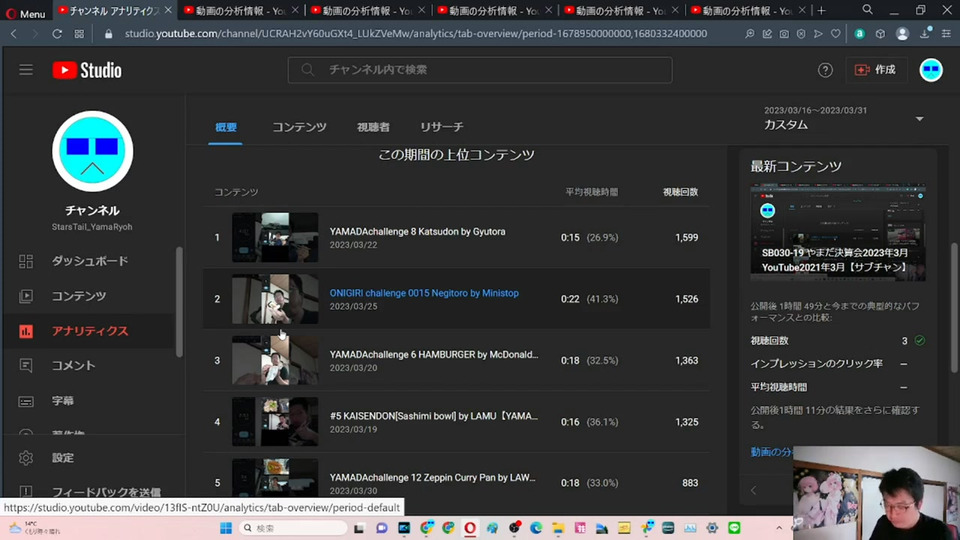Switch to the 視聴者 tab

[x=373, y=127]
